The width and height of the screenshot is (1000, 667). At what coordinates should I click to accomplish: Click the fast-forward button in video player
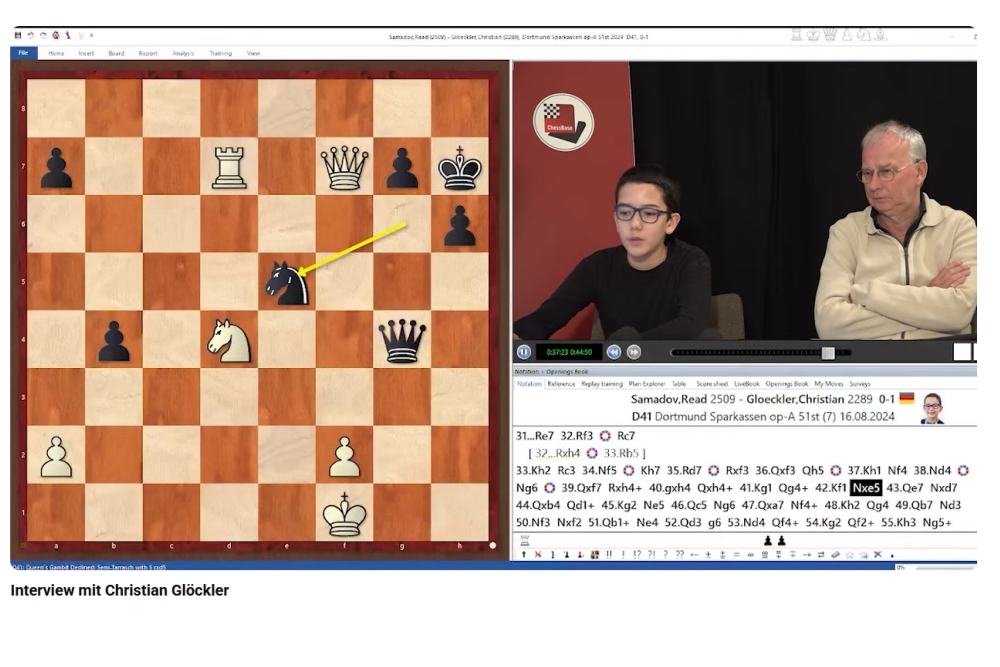[634, 352]
